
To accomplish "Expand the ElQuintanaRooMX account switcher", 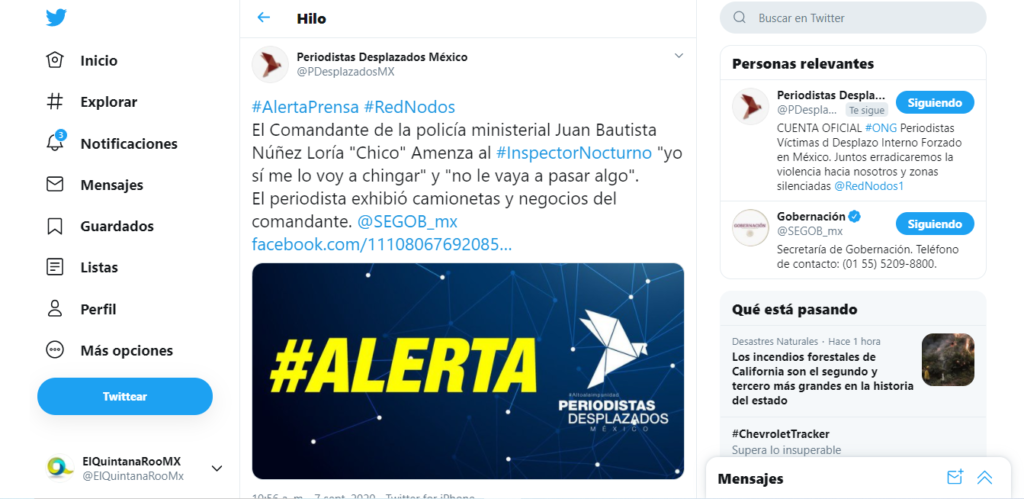I will 217,468.
